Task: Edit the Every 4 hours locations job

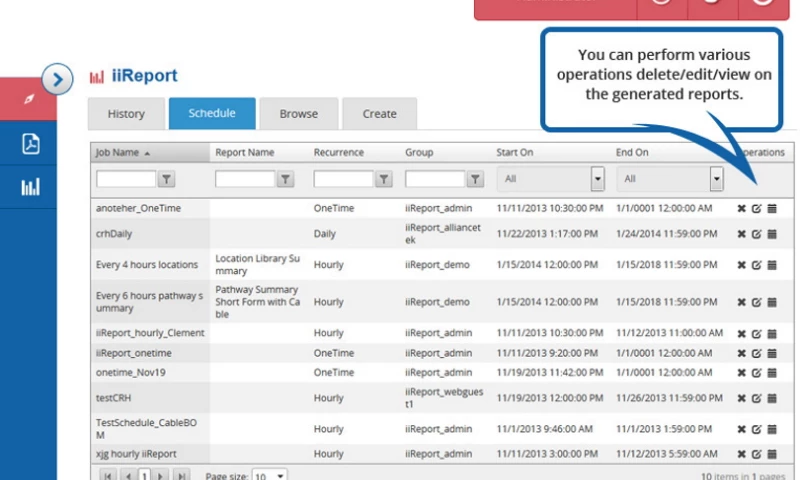Action: coord(756,265)
